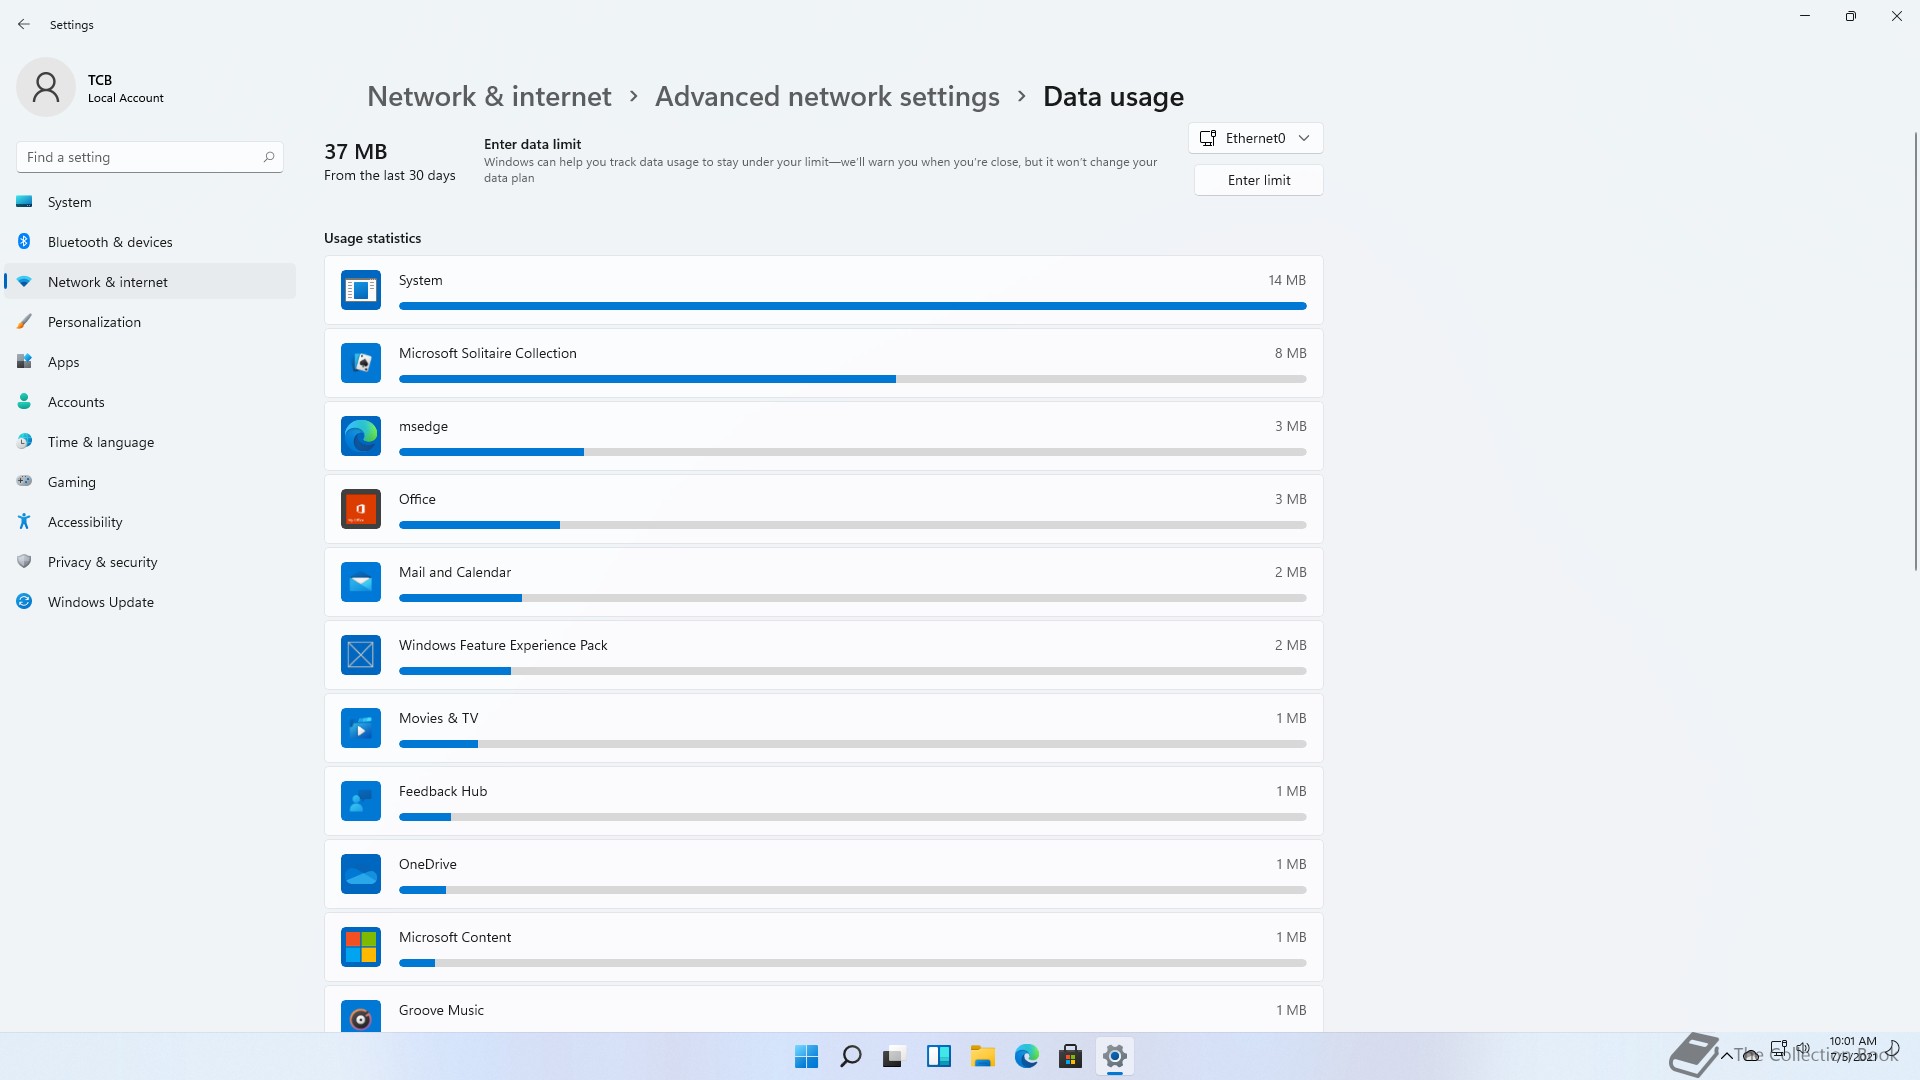Click the 'Local Account' text

click(125, 98)
